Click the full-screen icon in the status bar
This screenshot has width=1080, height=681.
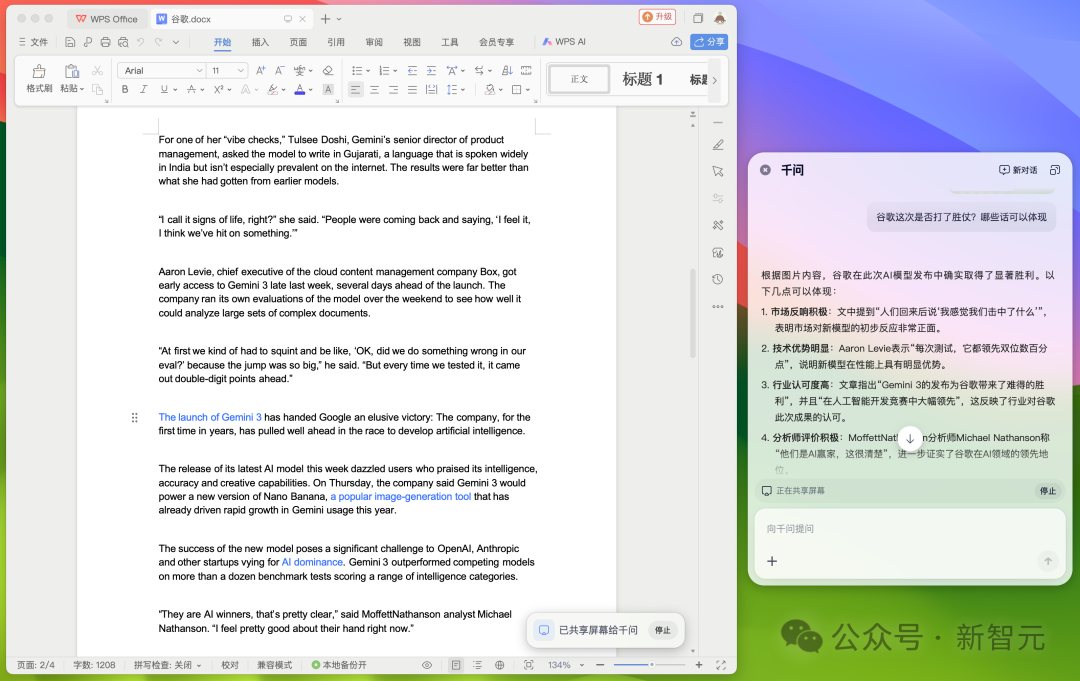pos(721,664)
